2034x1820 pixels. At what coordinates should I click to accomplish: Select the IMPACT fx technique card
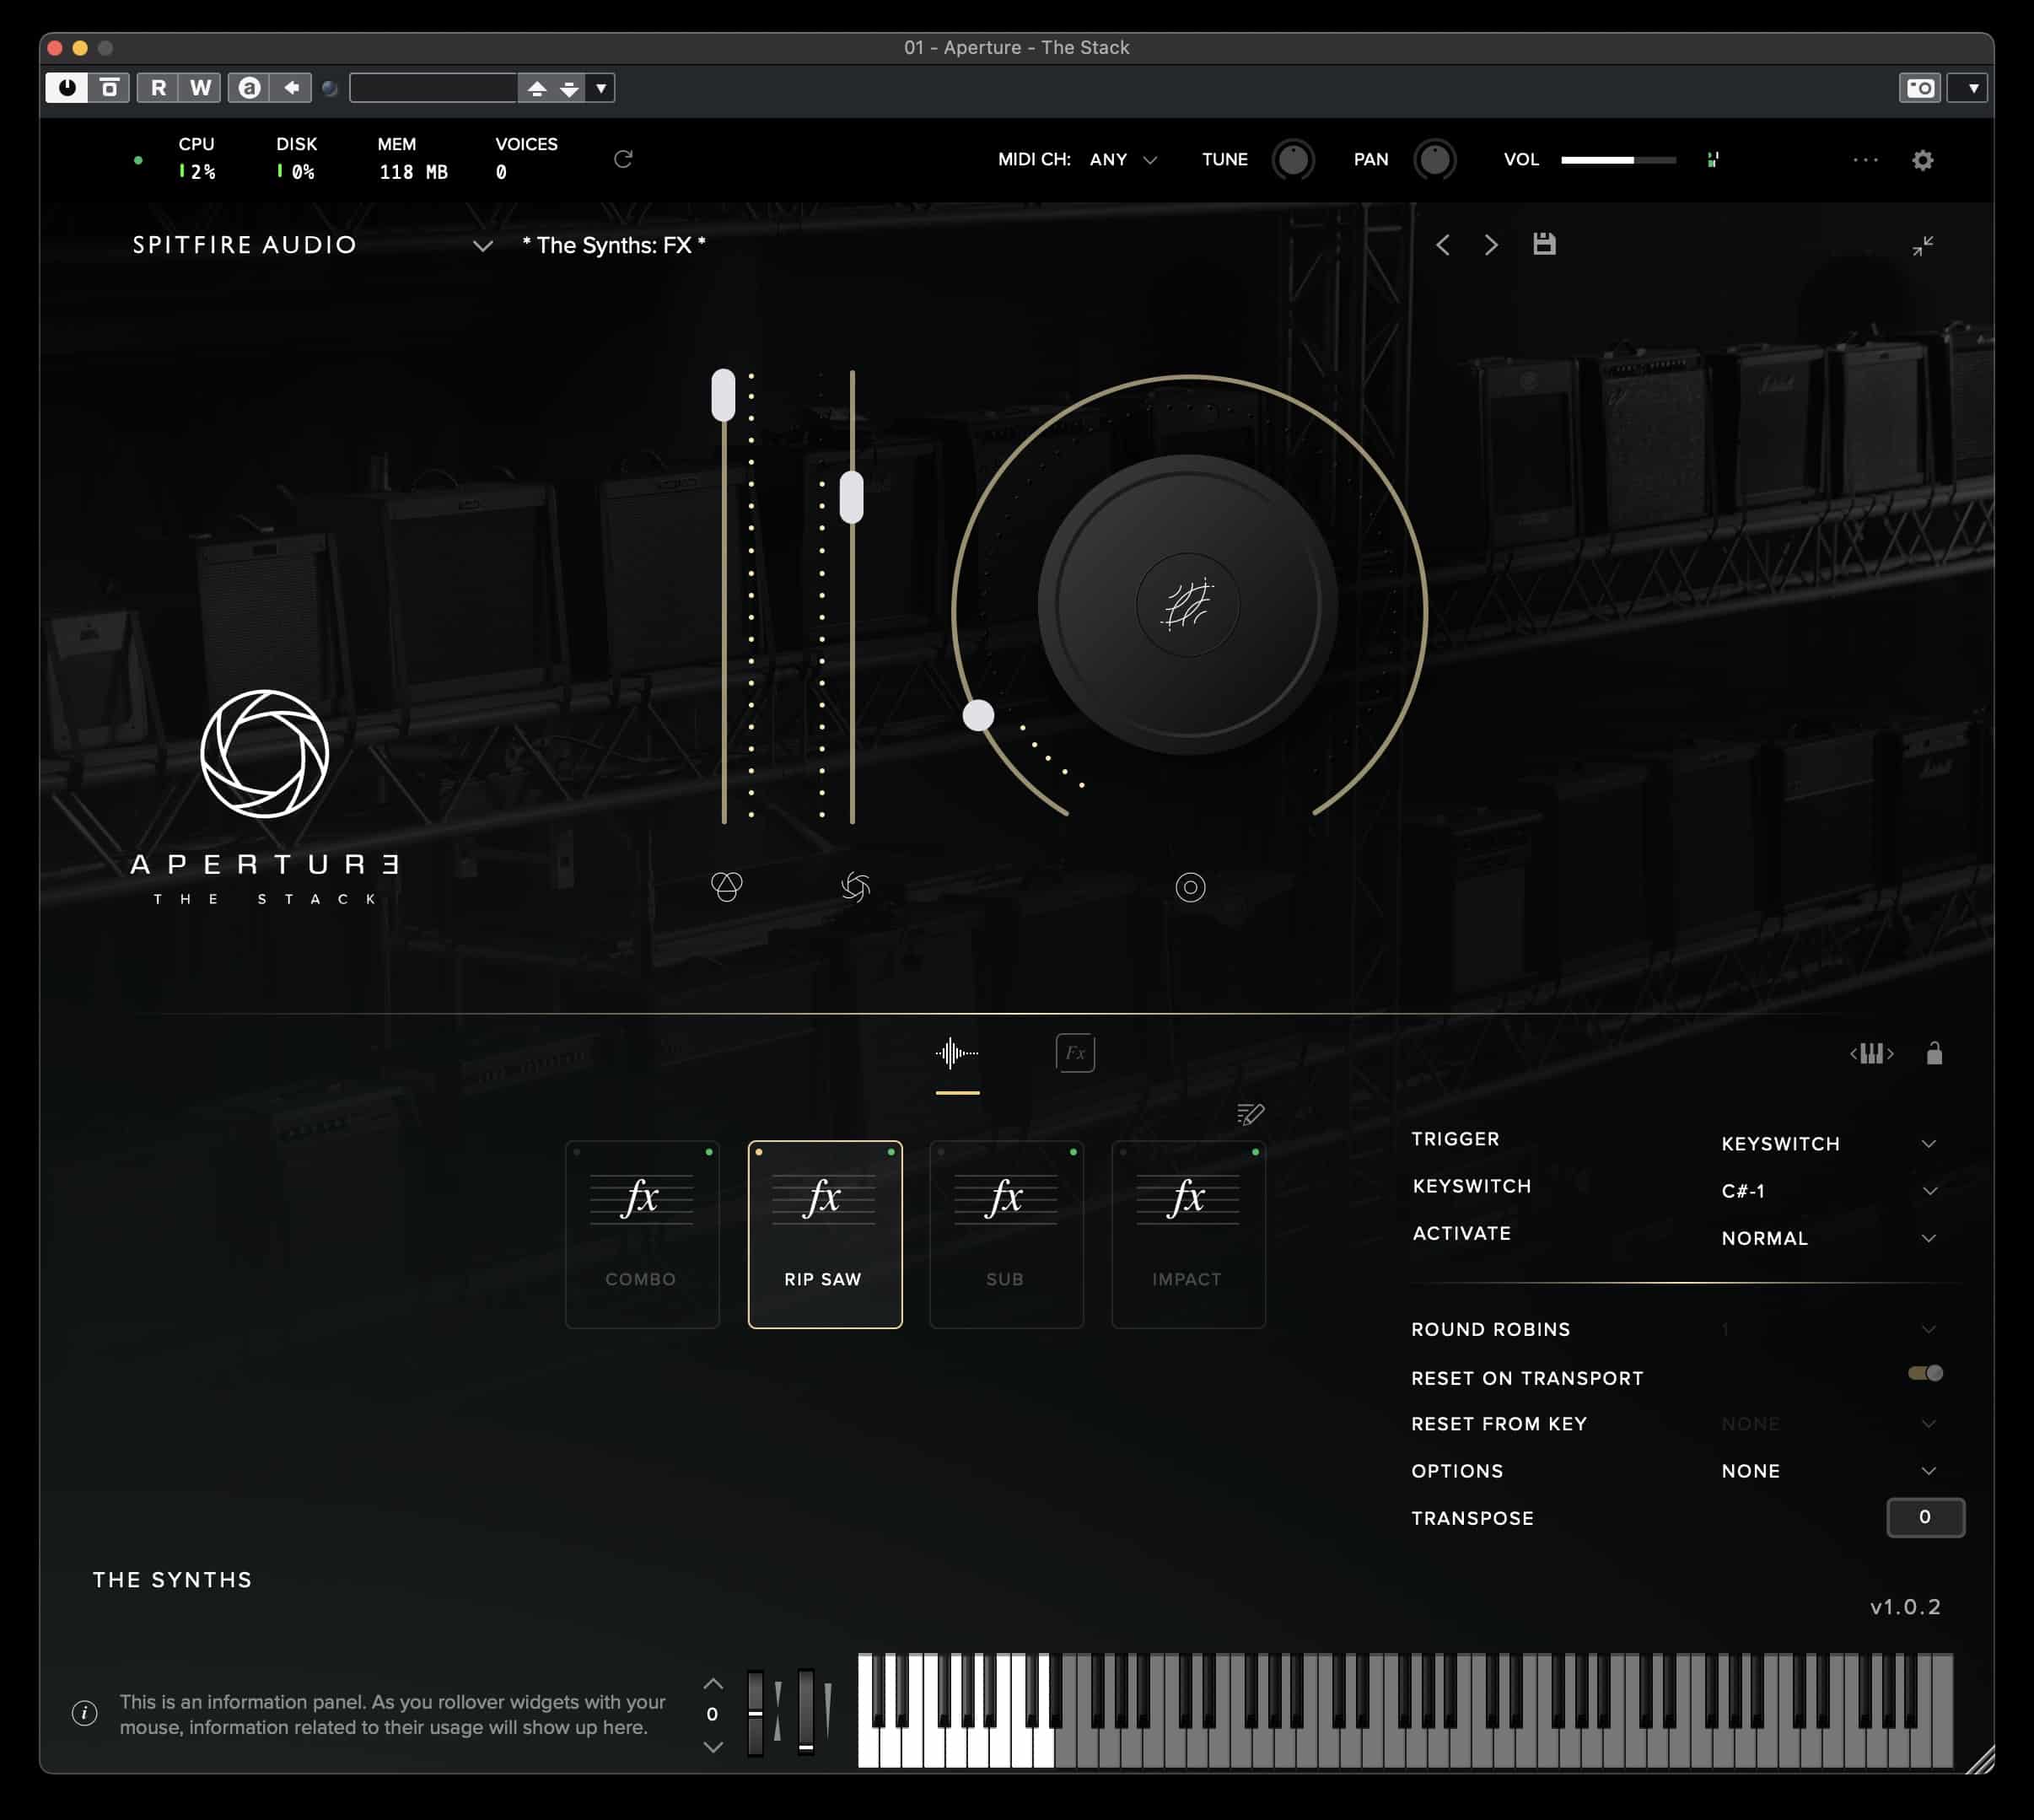(x=1188, y=1235)
